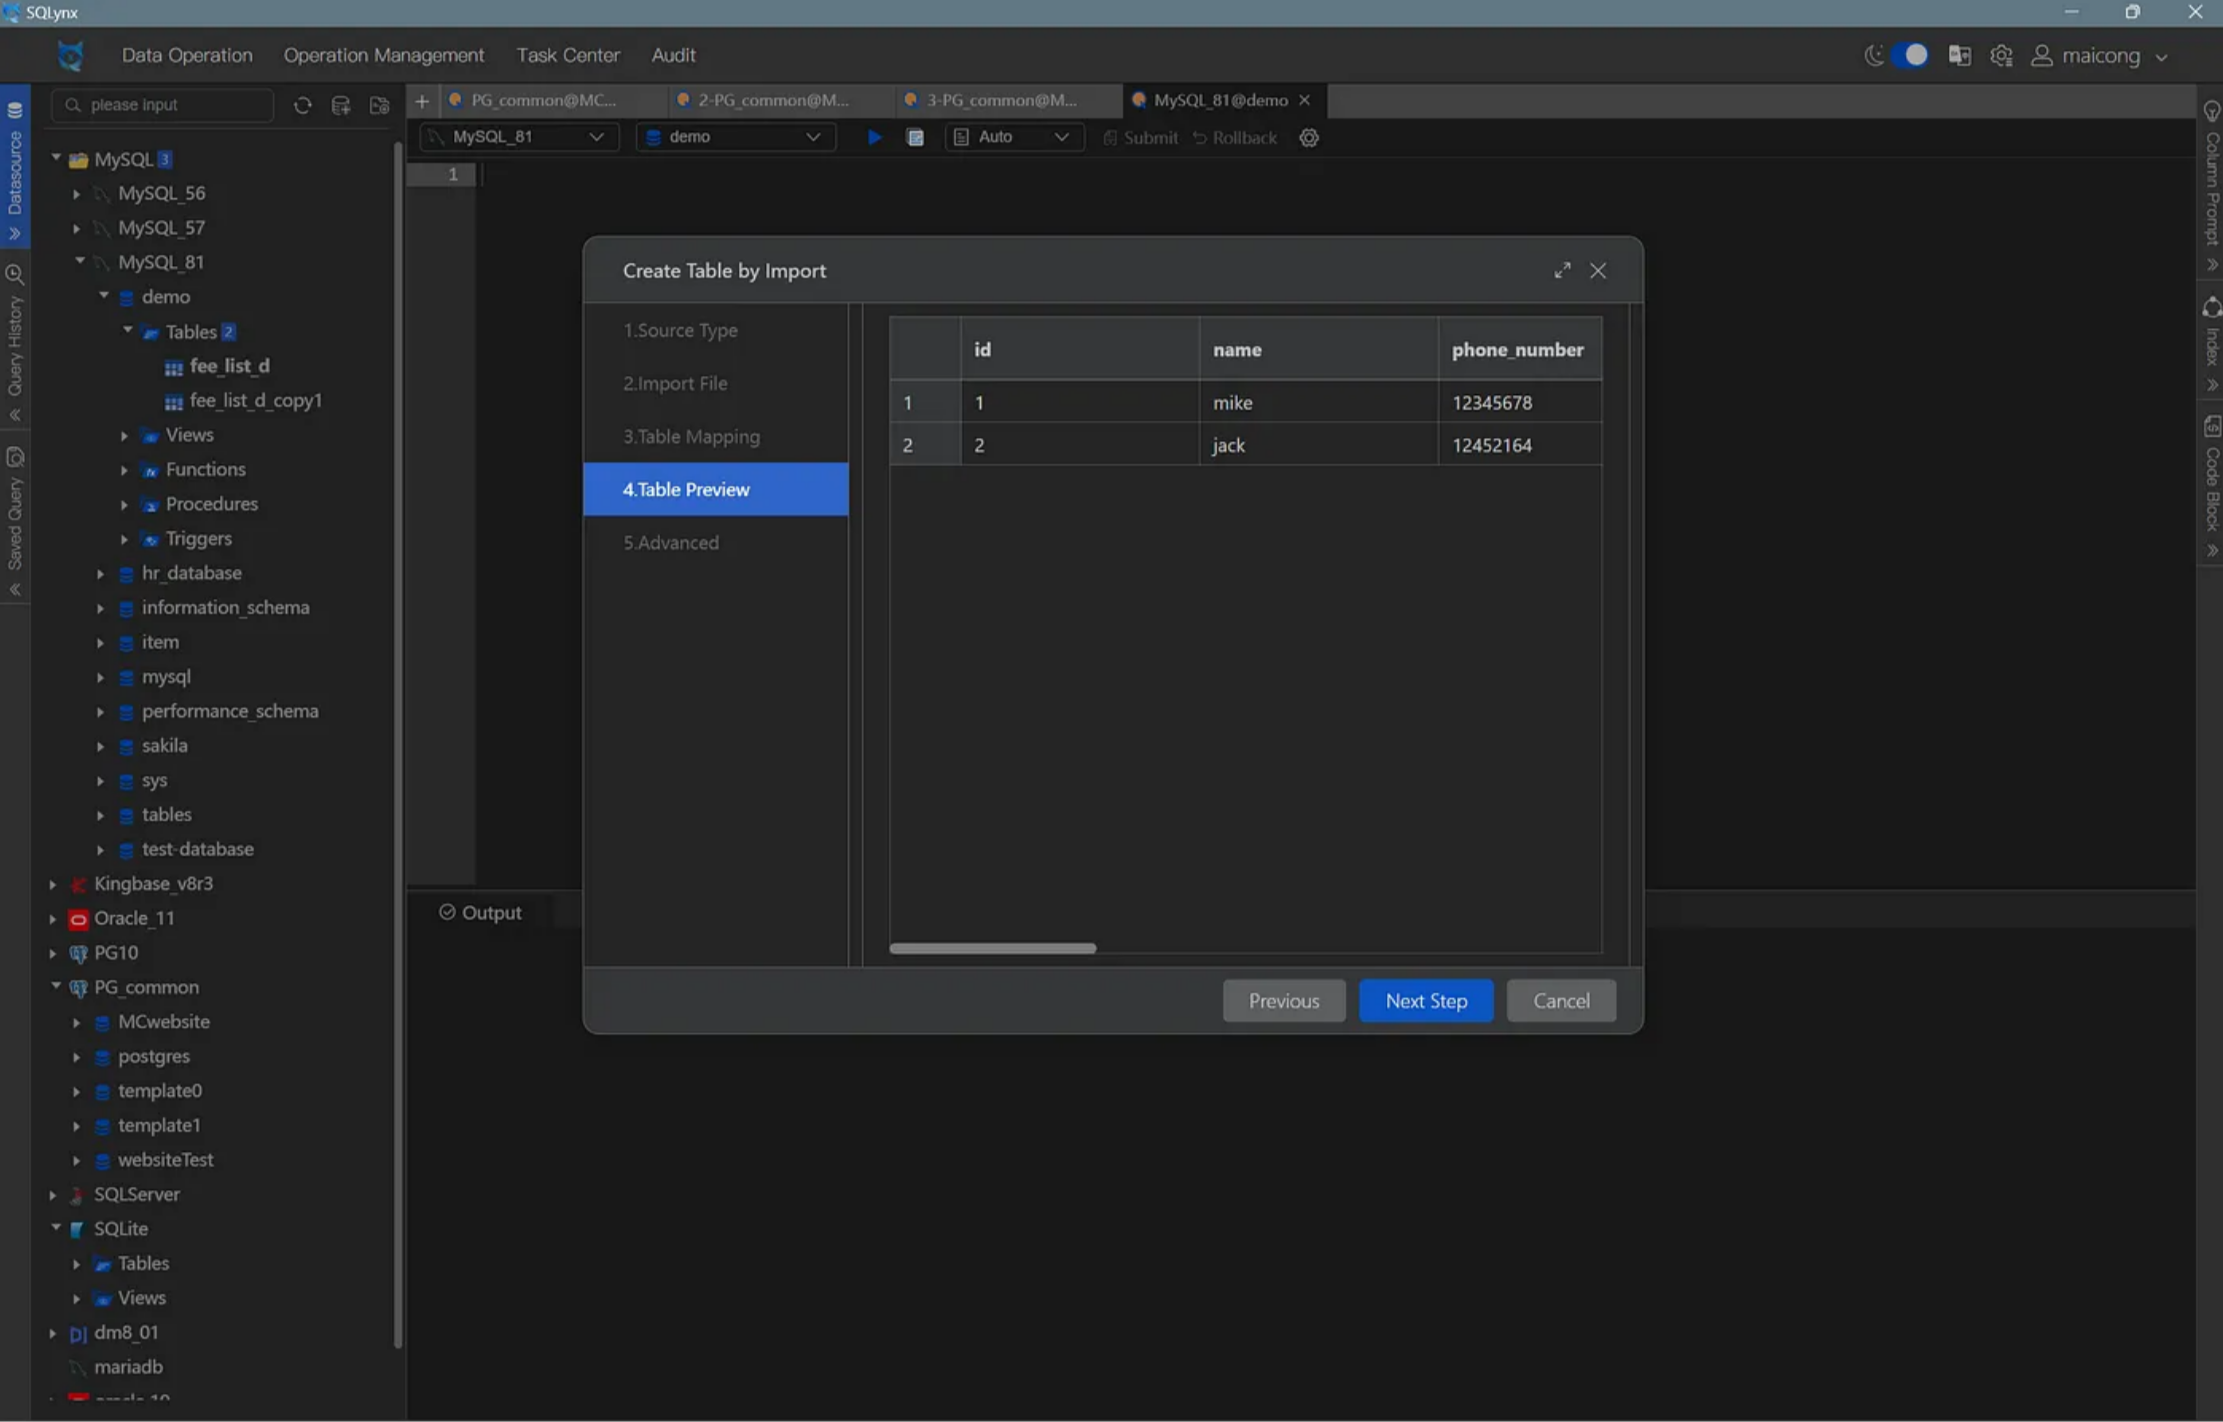Switch the interface language
2223x1422 pixels.
tap(1959, 55)
